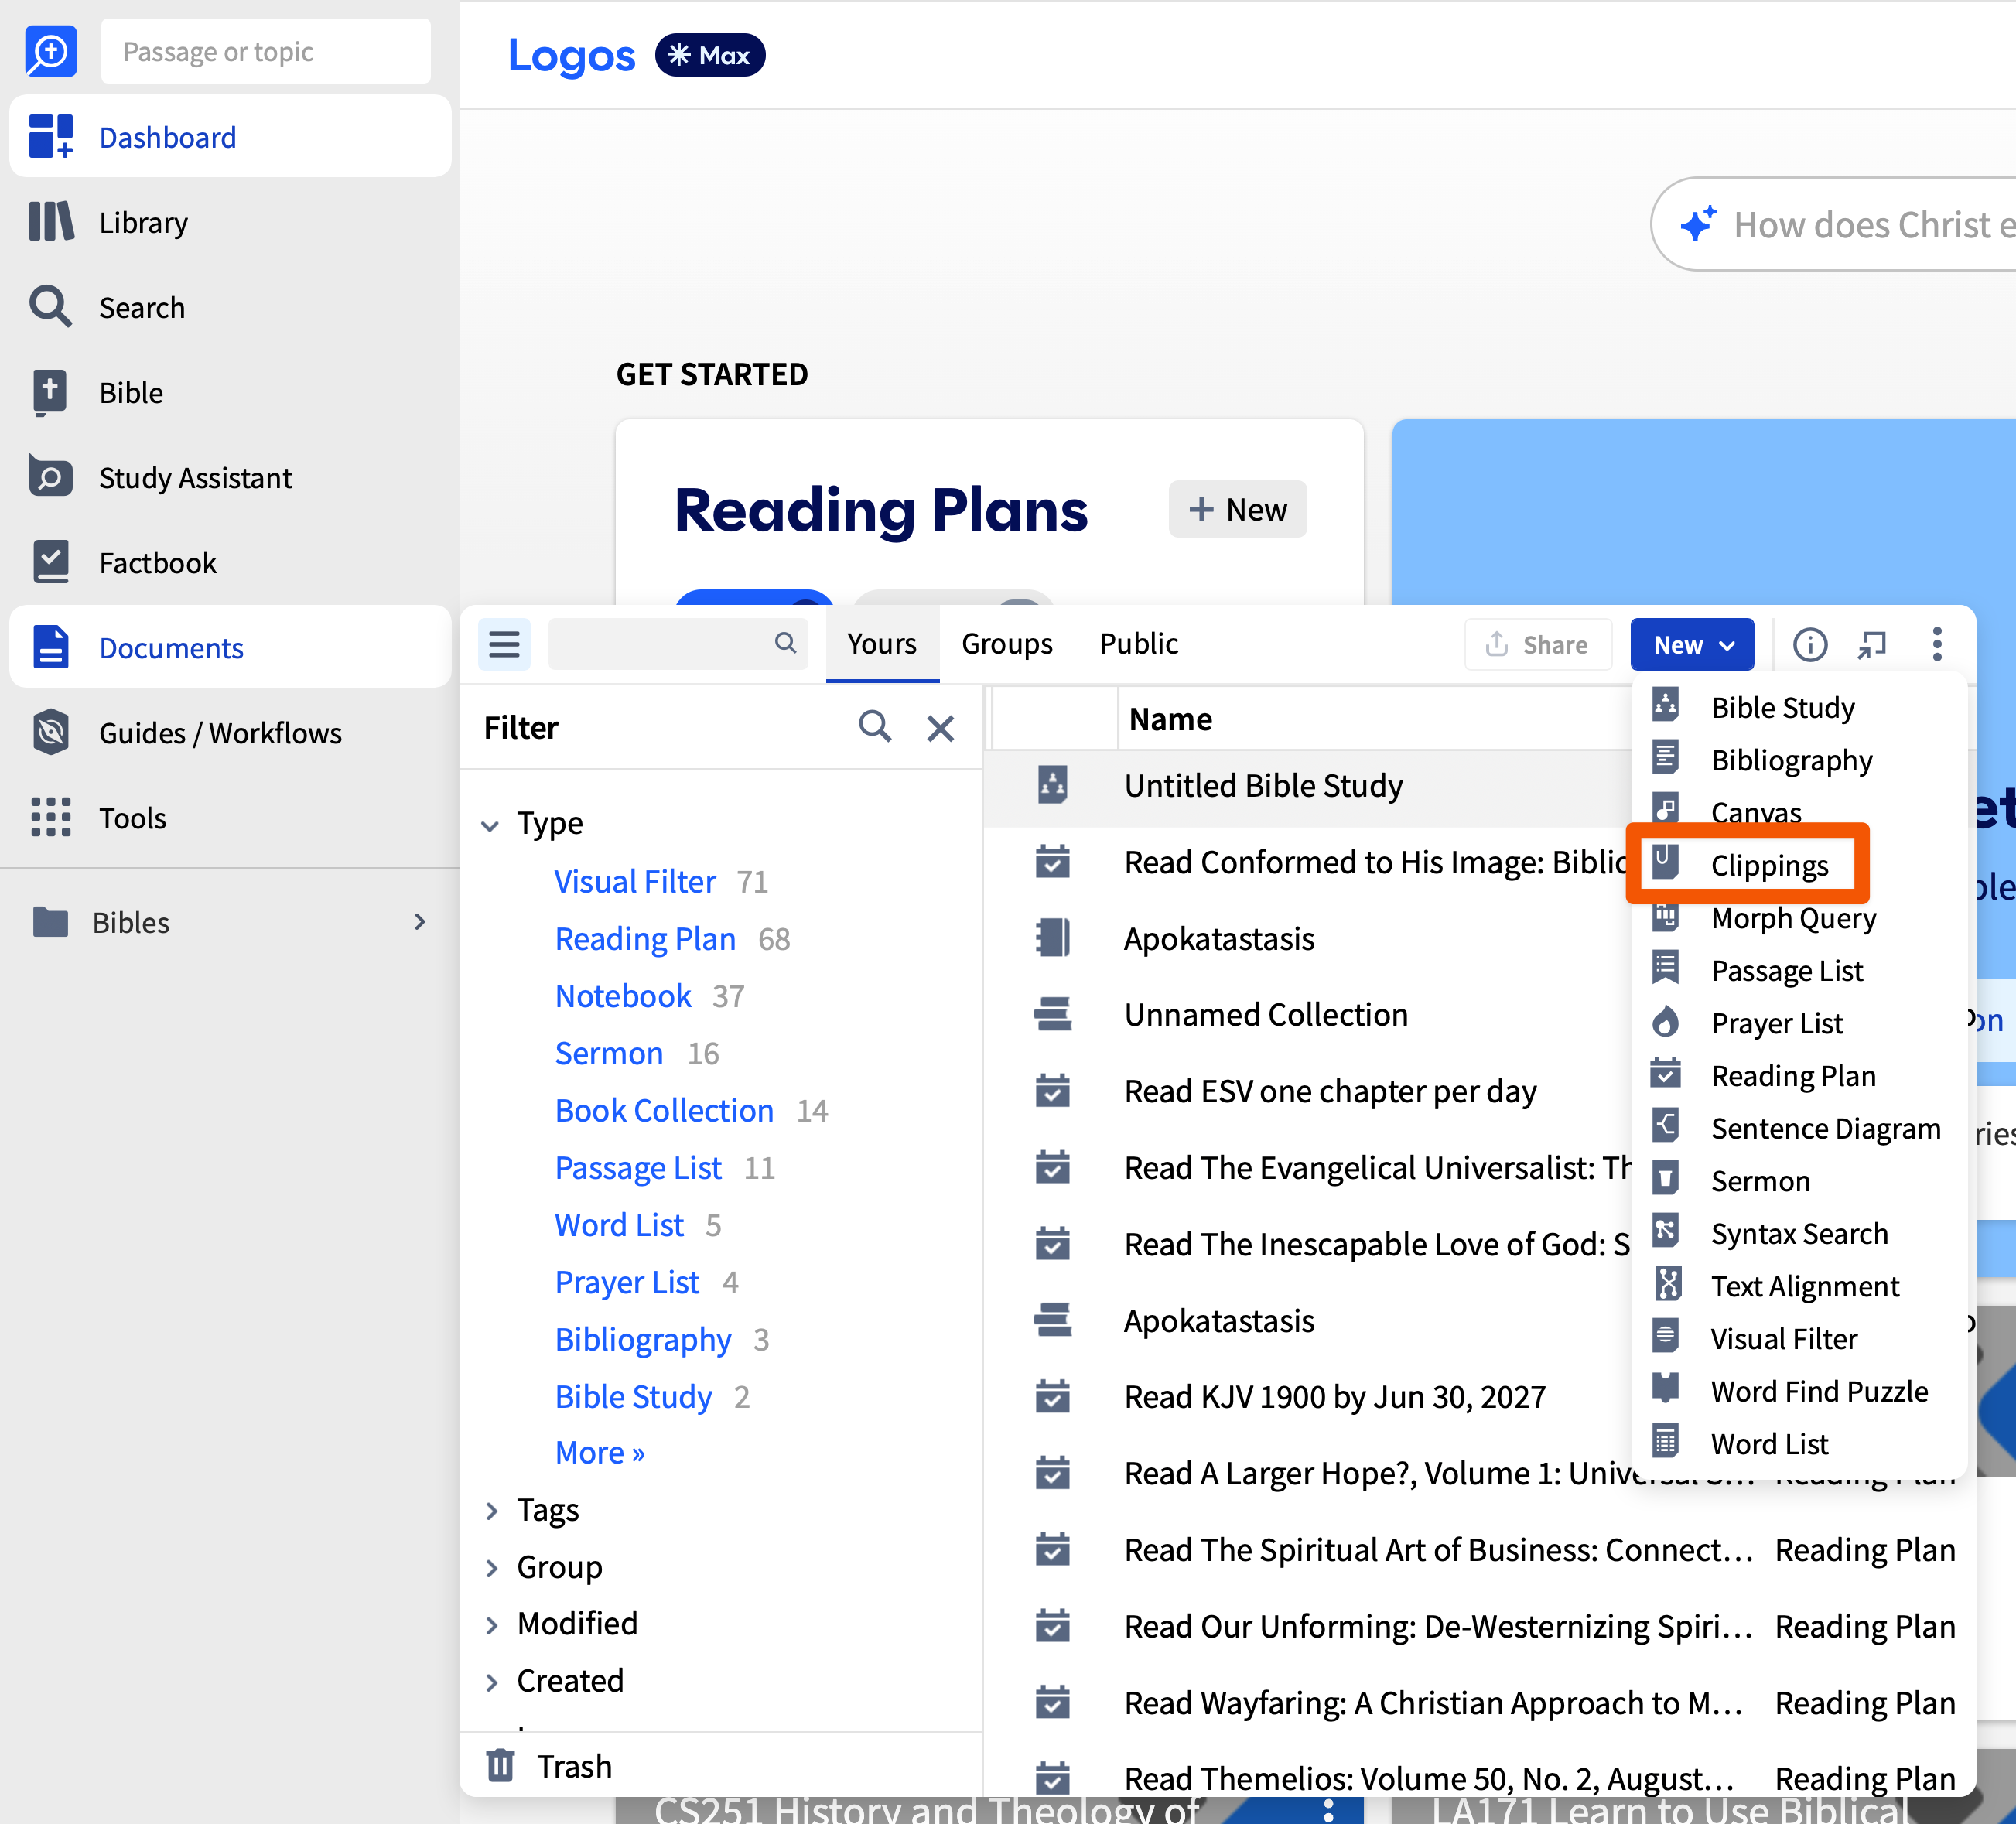Click the documents search input field

pyautogui.click(x=678, y=644)
